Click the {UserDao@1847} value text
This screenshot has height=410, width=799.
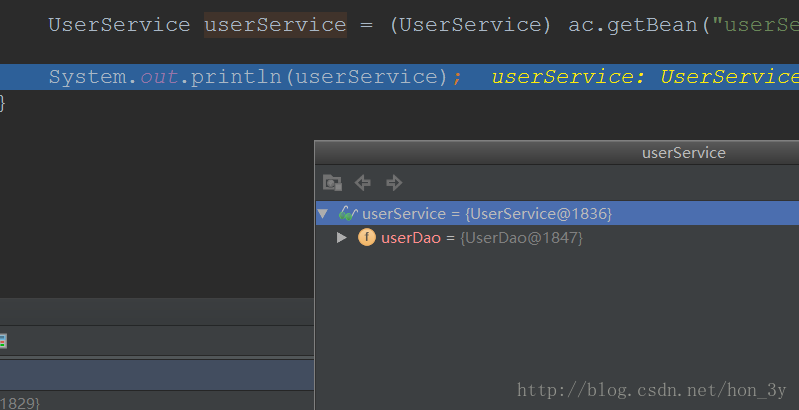click(x=521, y=238)
